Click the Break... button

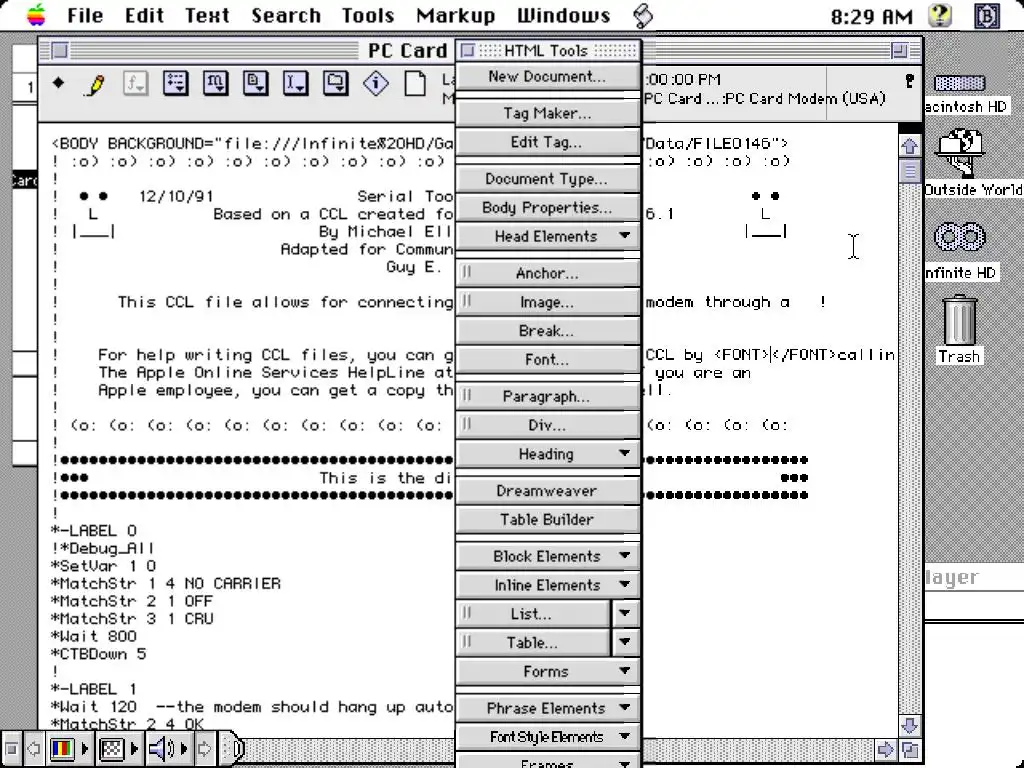(x=547, y=330)
